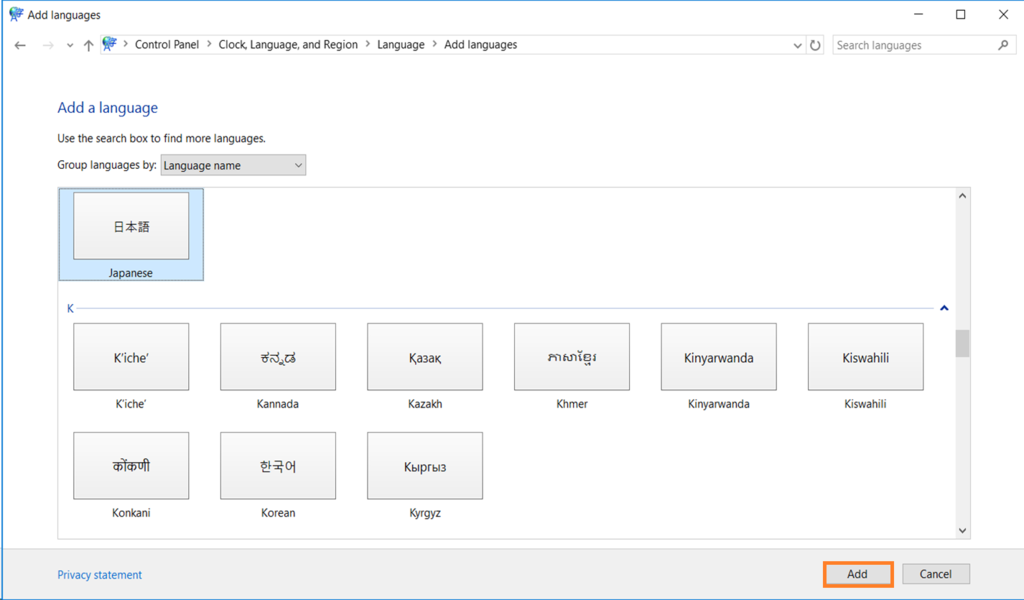This screenshot has width=1024, height=600.
Task: Go back with the left arrow
Action: point(20,45)
